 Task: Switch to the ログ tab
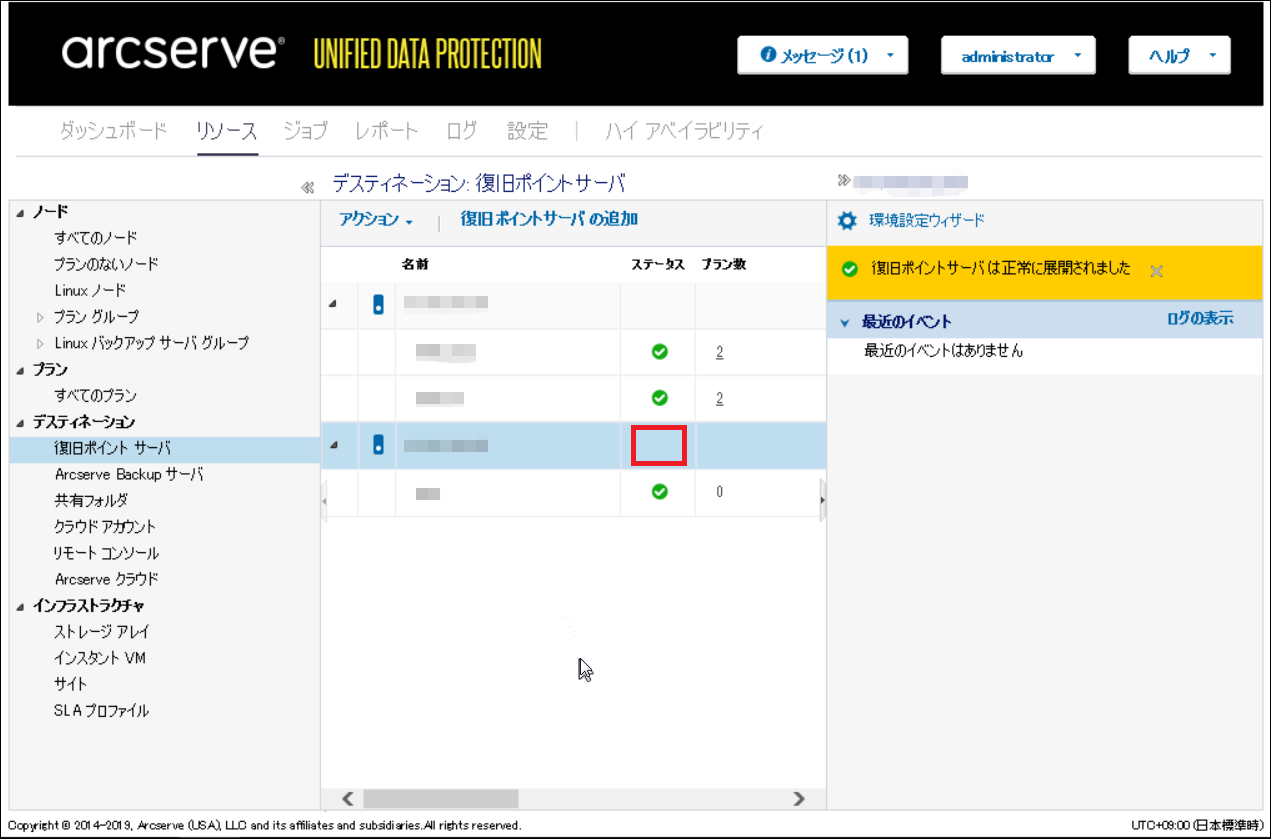pos(462,131)
